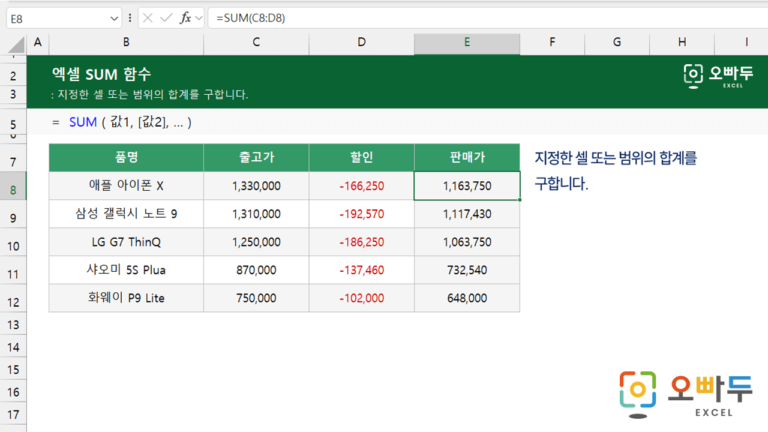
Task: Select the 1,250,000 price cell
Action: coord(256,242)
